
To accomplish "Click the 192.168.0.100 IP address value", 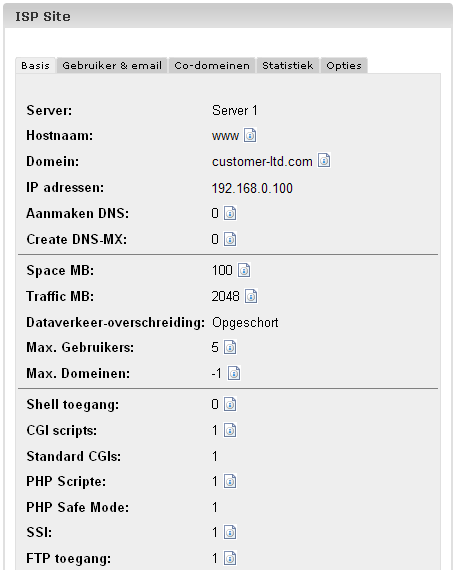I will coord(252,188).
